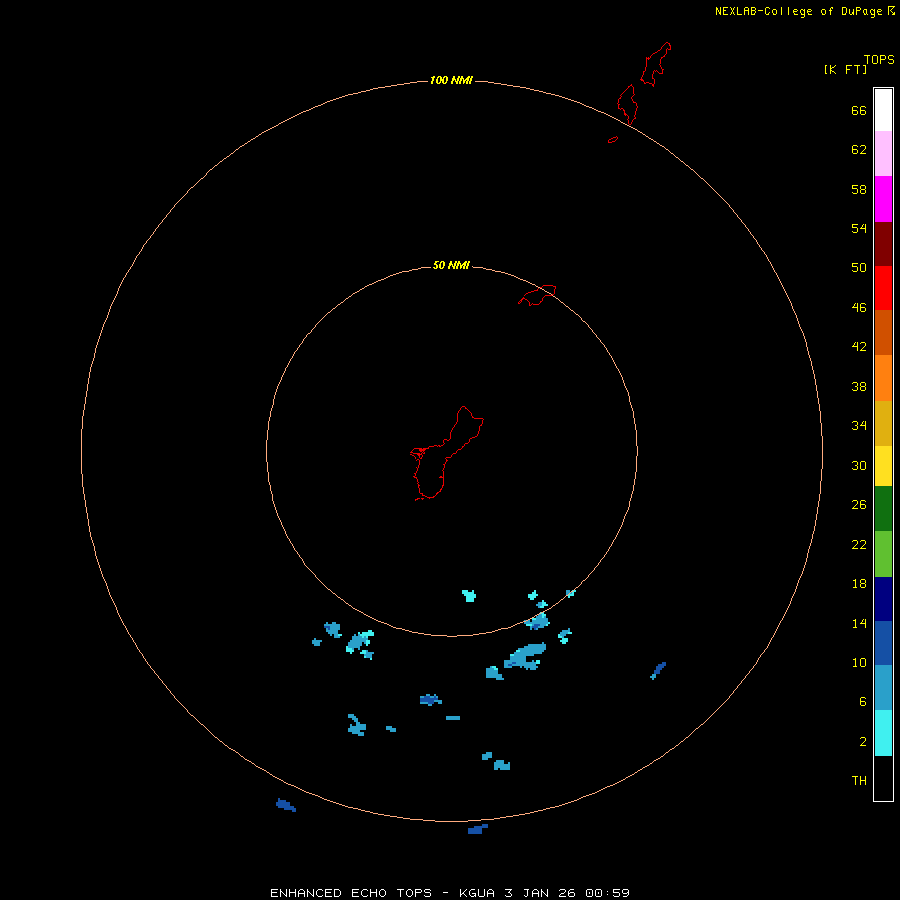Click the TOPS legend title

(879, 59)
